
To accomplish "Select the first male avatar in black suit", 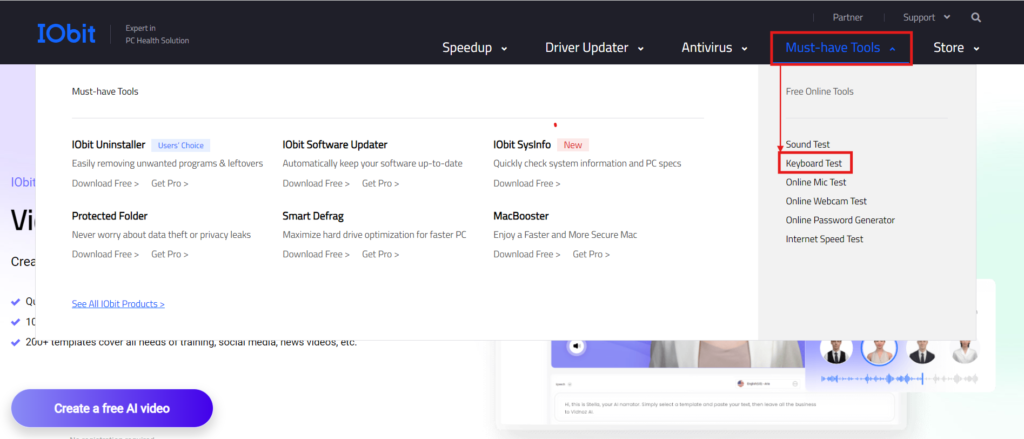I will coord(835,351).
